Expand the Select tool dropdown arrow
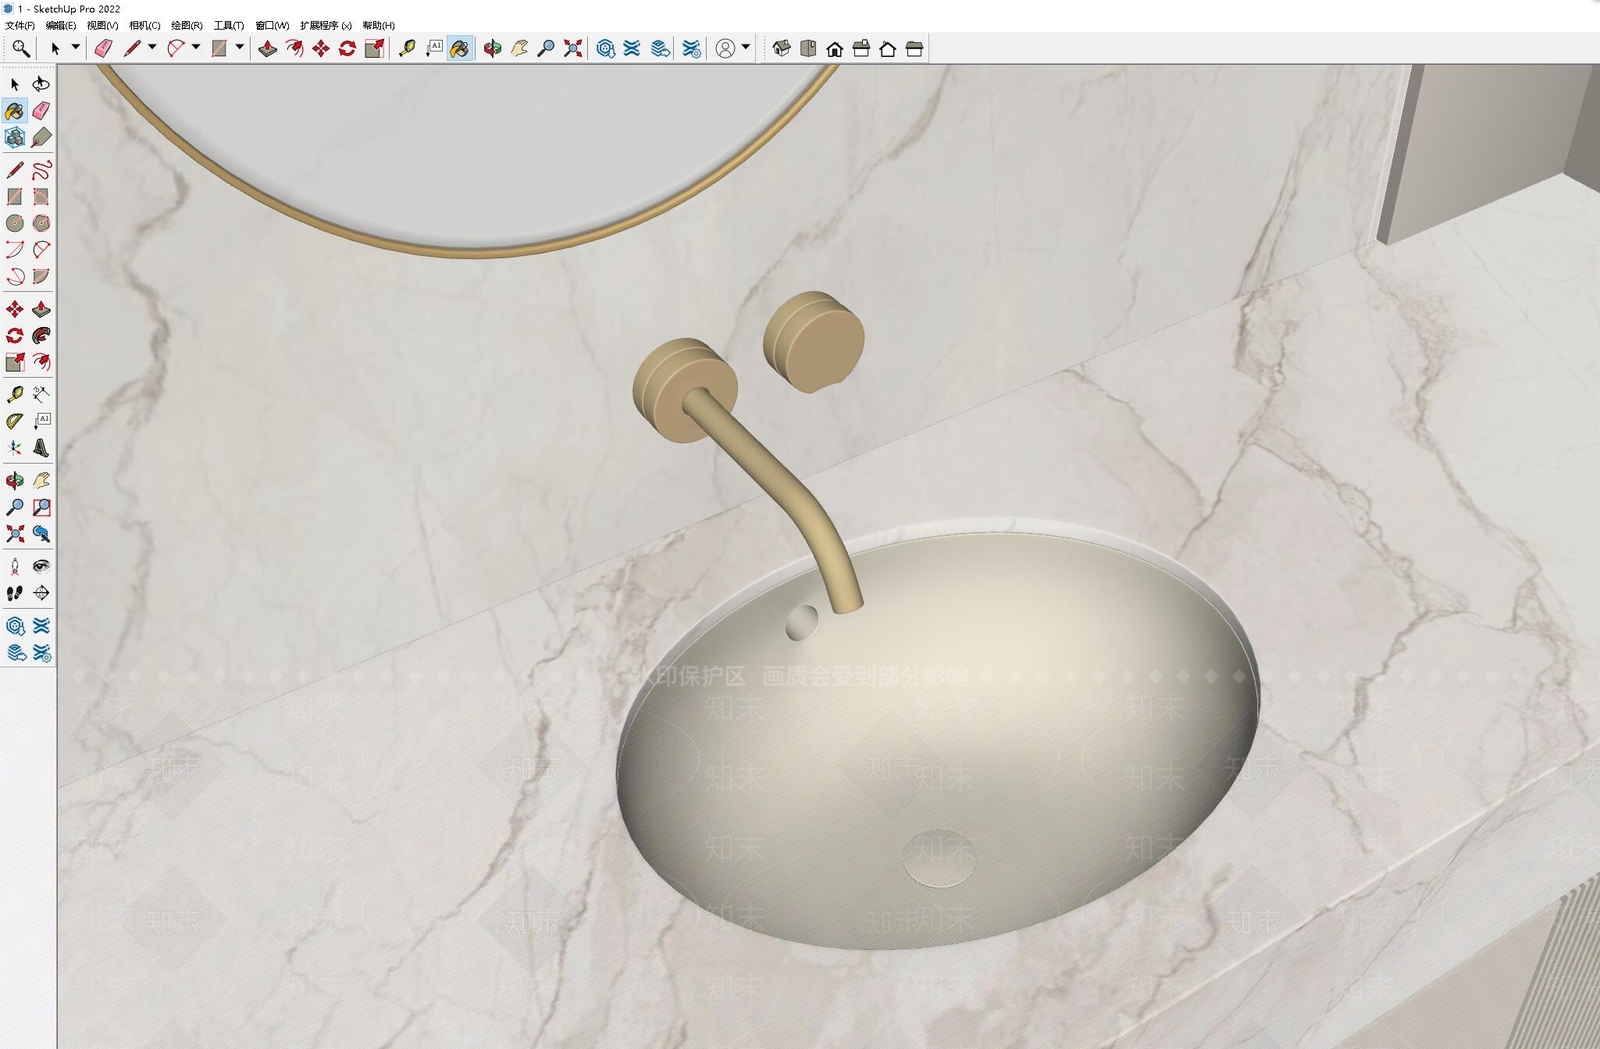Image resolution: width=1600 pixels, height=1049 pixels. [75, 47]
